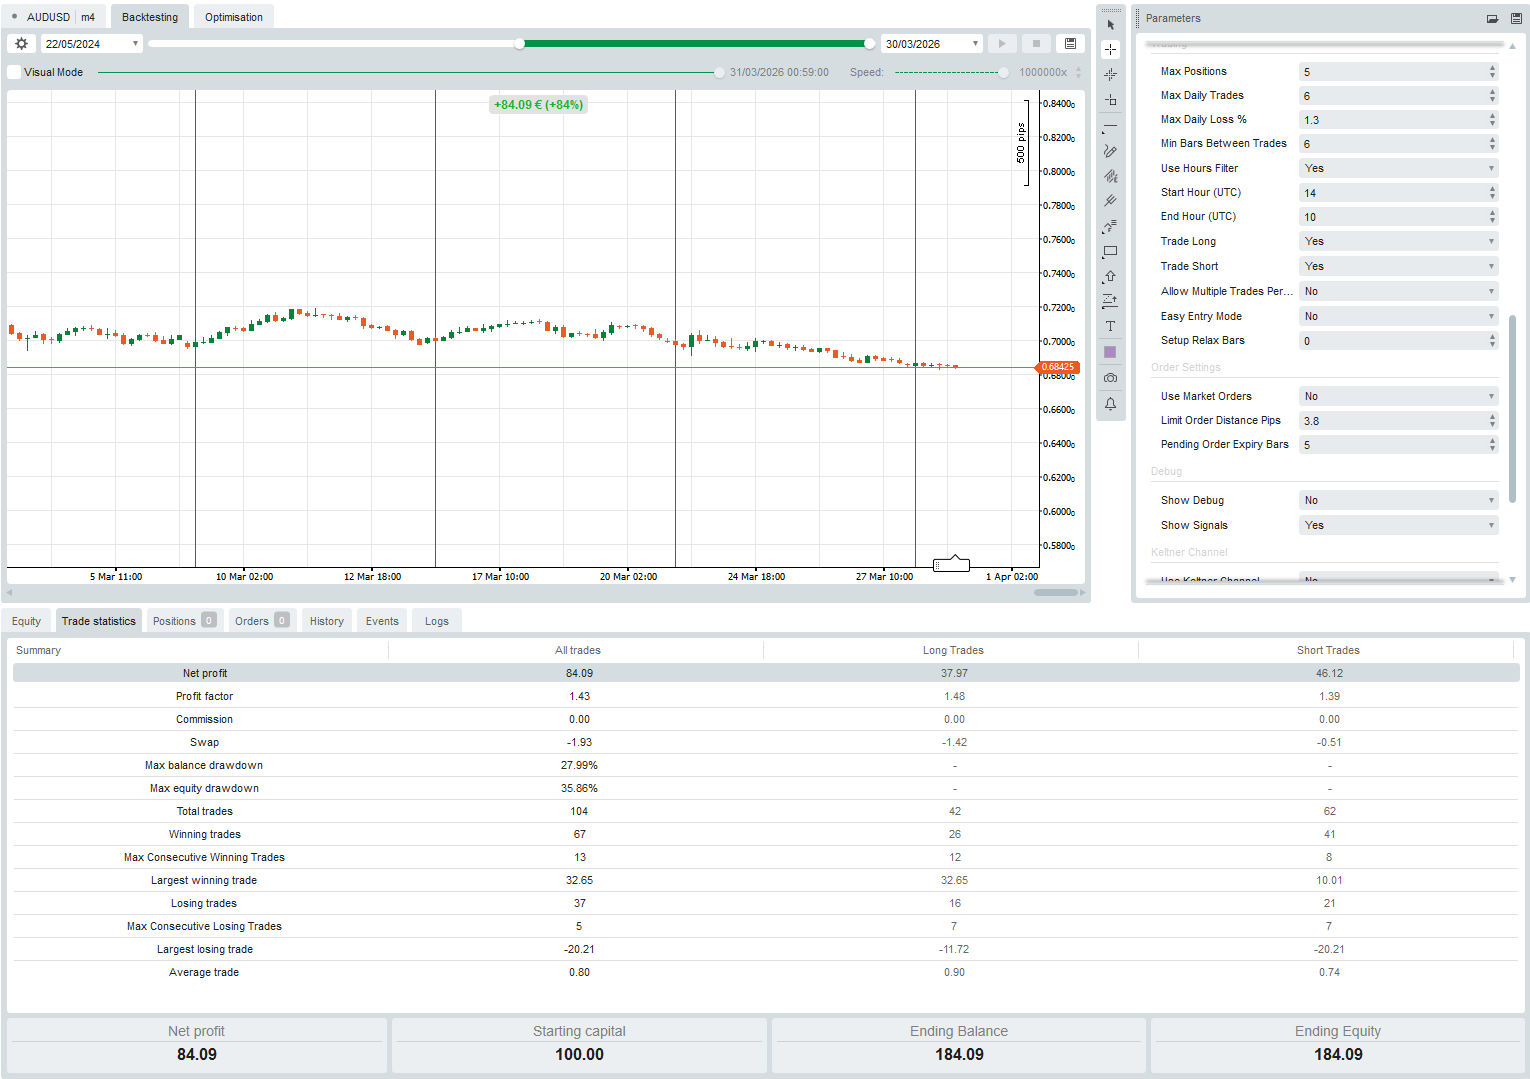Viewport: 1530px width, 1079px height.
Task: Select the text annotation tool
Action: (x=1110, y=325)
